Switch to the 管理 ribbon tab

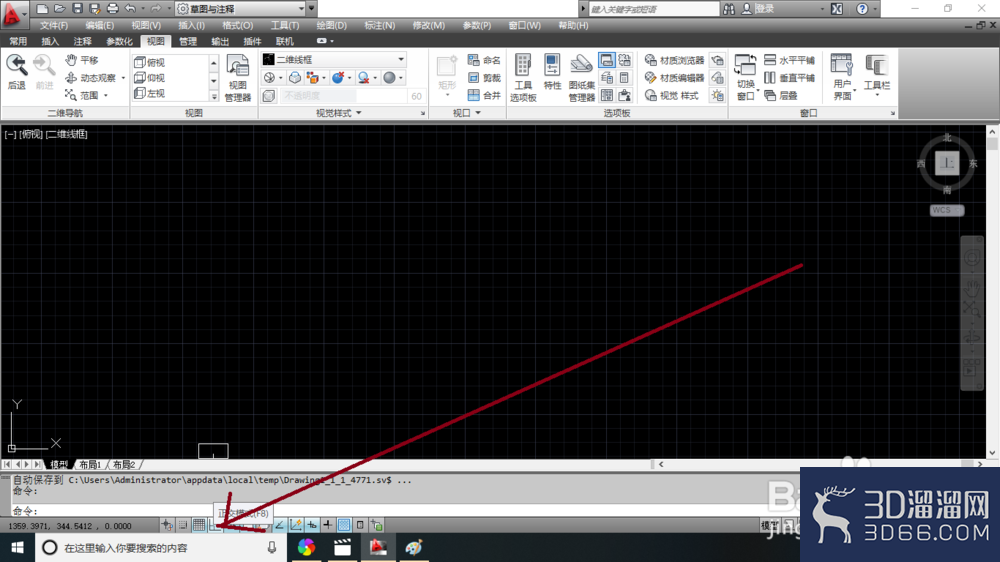[188, 41]
